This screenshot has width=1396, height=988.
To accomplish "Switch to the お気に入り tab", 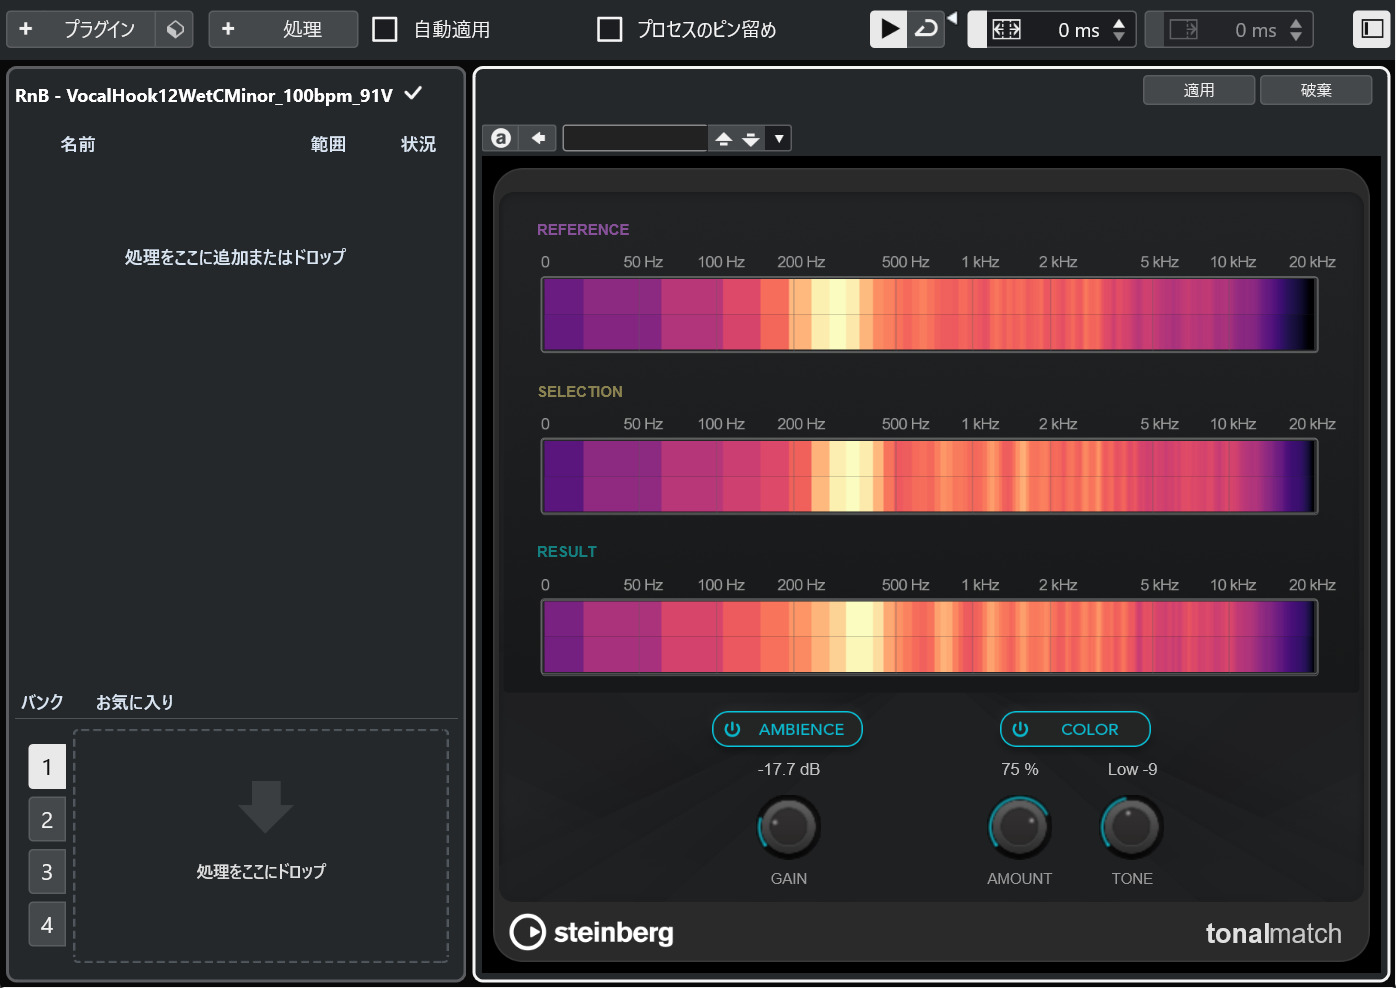I will [x=135, y=702].
